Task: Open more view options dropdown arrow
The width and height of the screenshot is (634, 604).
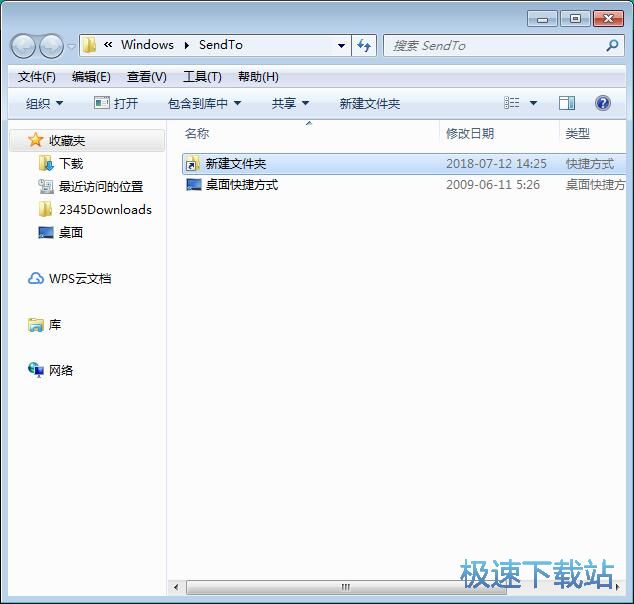Action: [x=533, y=103]
